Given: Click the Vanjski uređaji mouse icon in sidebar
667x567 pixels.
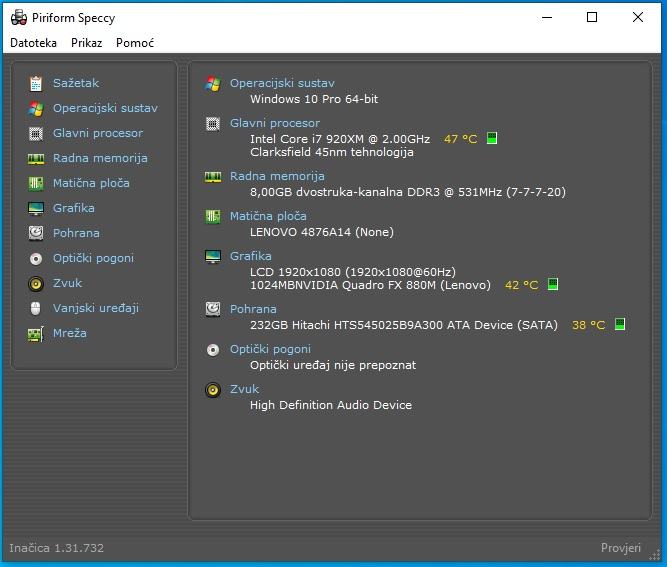Looking at the screenshot, I should [36, 308].
